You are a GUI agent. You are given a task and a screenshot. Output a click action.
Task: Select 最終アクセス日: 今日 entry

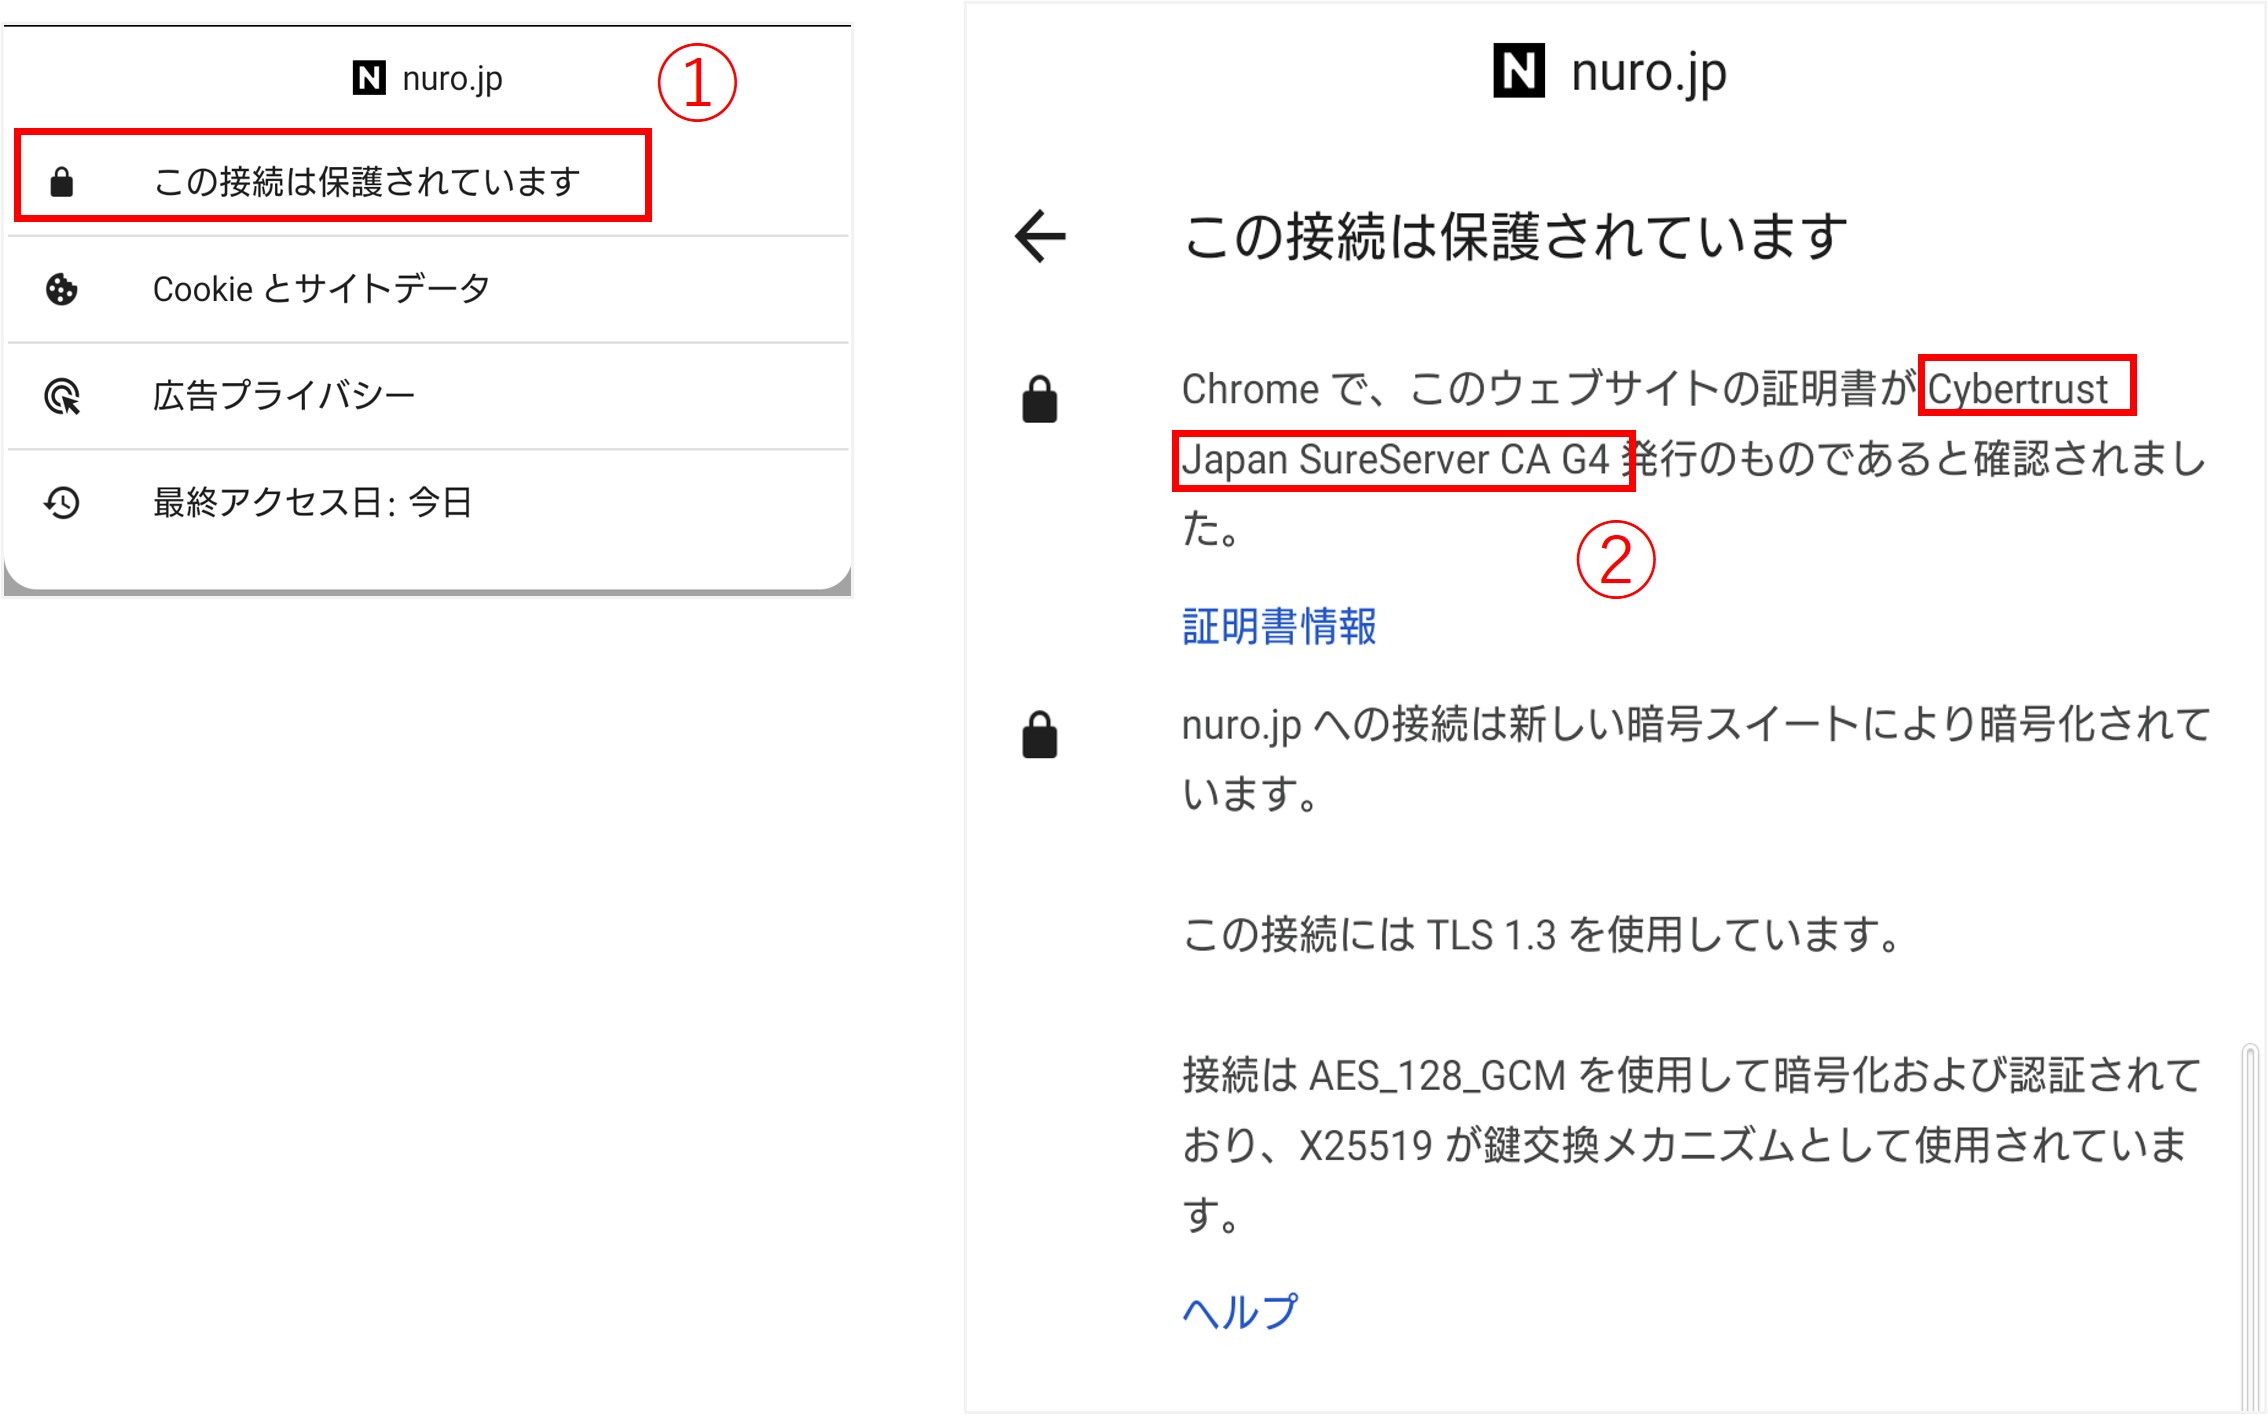click(x=312, y=502)
